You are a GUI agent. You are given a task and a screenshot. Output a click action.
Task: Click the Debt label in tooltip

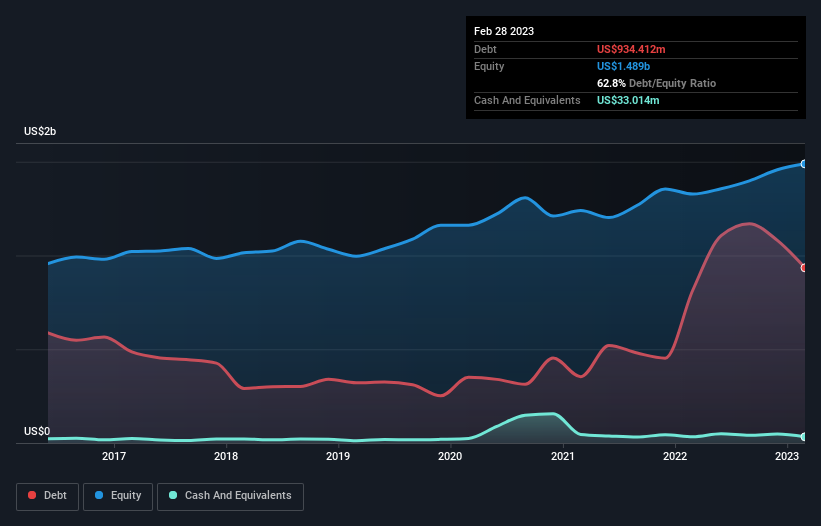(485, 49)
